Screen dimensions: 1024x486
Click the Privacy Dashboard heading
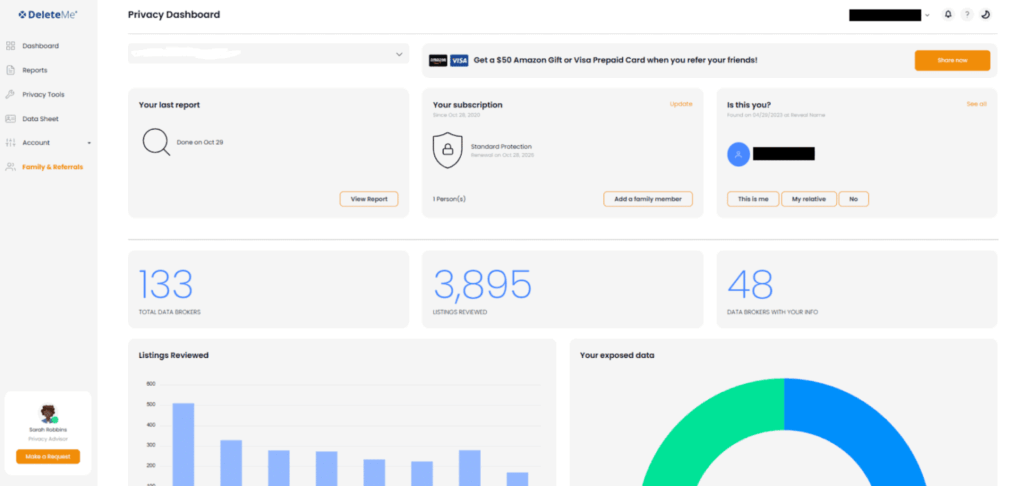(x=174, y=14)
